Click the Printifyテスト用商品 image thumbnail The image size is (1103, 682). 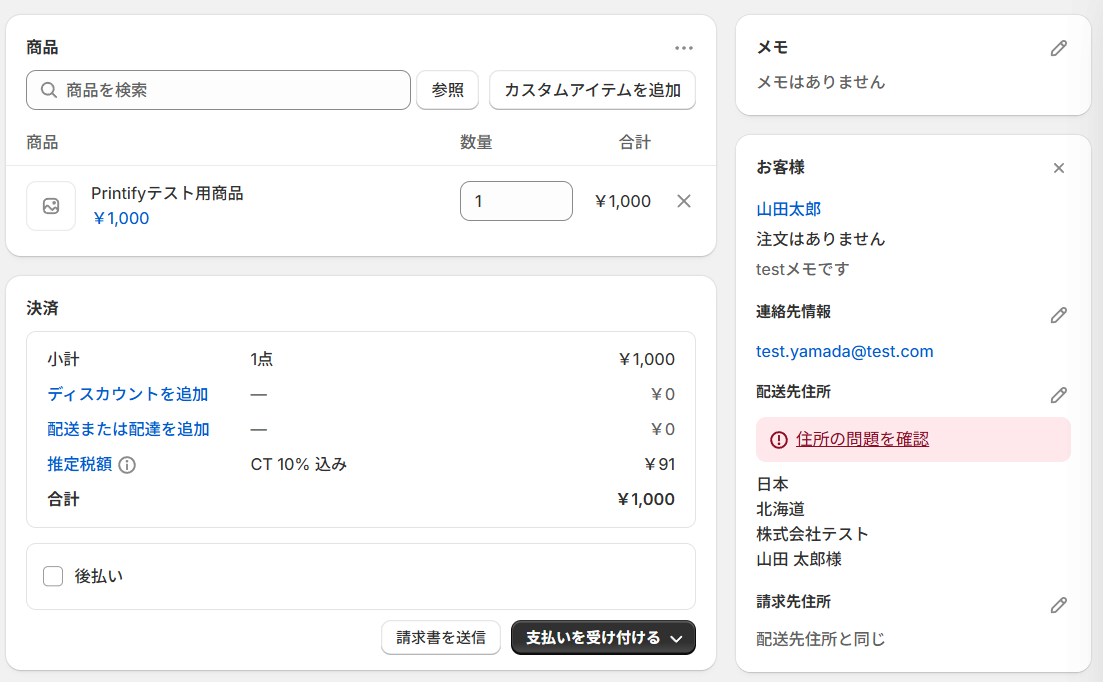(51, 206)
